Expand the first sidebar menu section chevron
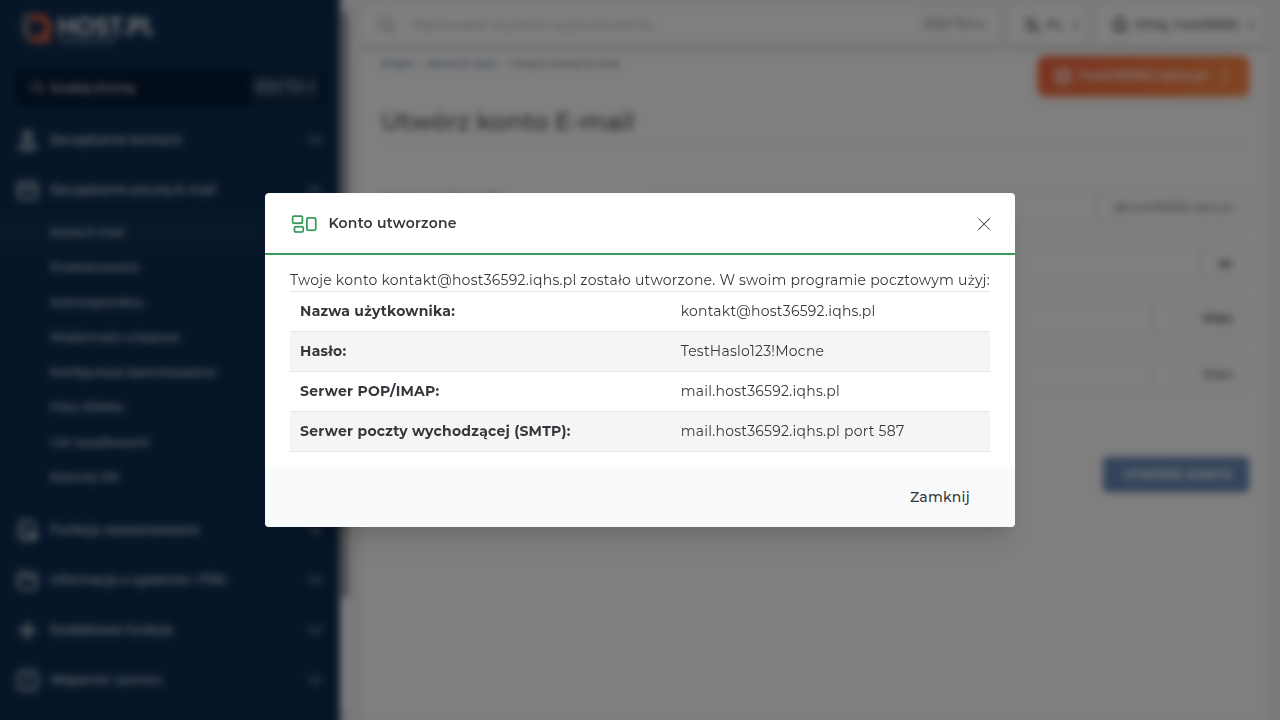This screenshot has height=720, width=1280. (x=314, y=141)
